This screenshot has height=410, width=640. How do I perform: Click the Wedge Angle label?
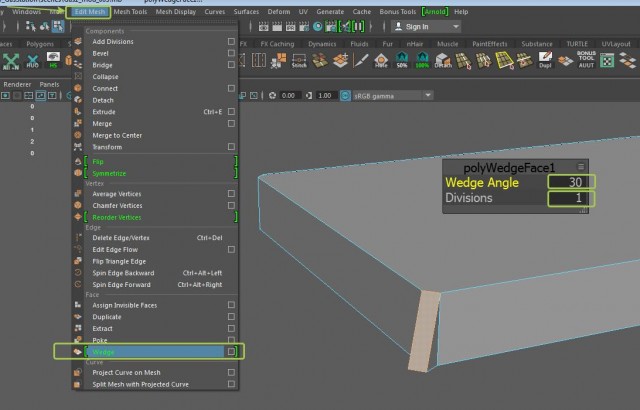(482, 182)
